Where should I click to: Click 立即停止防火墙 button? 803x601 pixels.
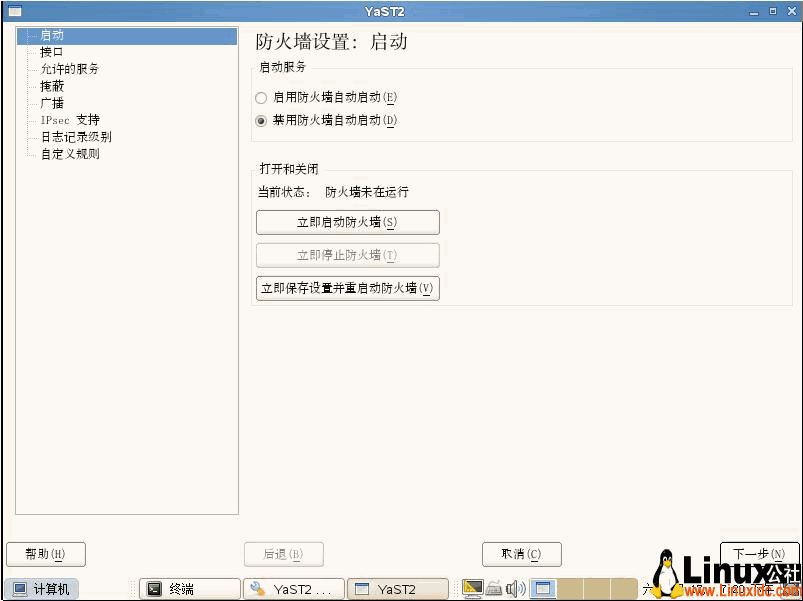(x=348, y=255)
